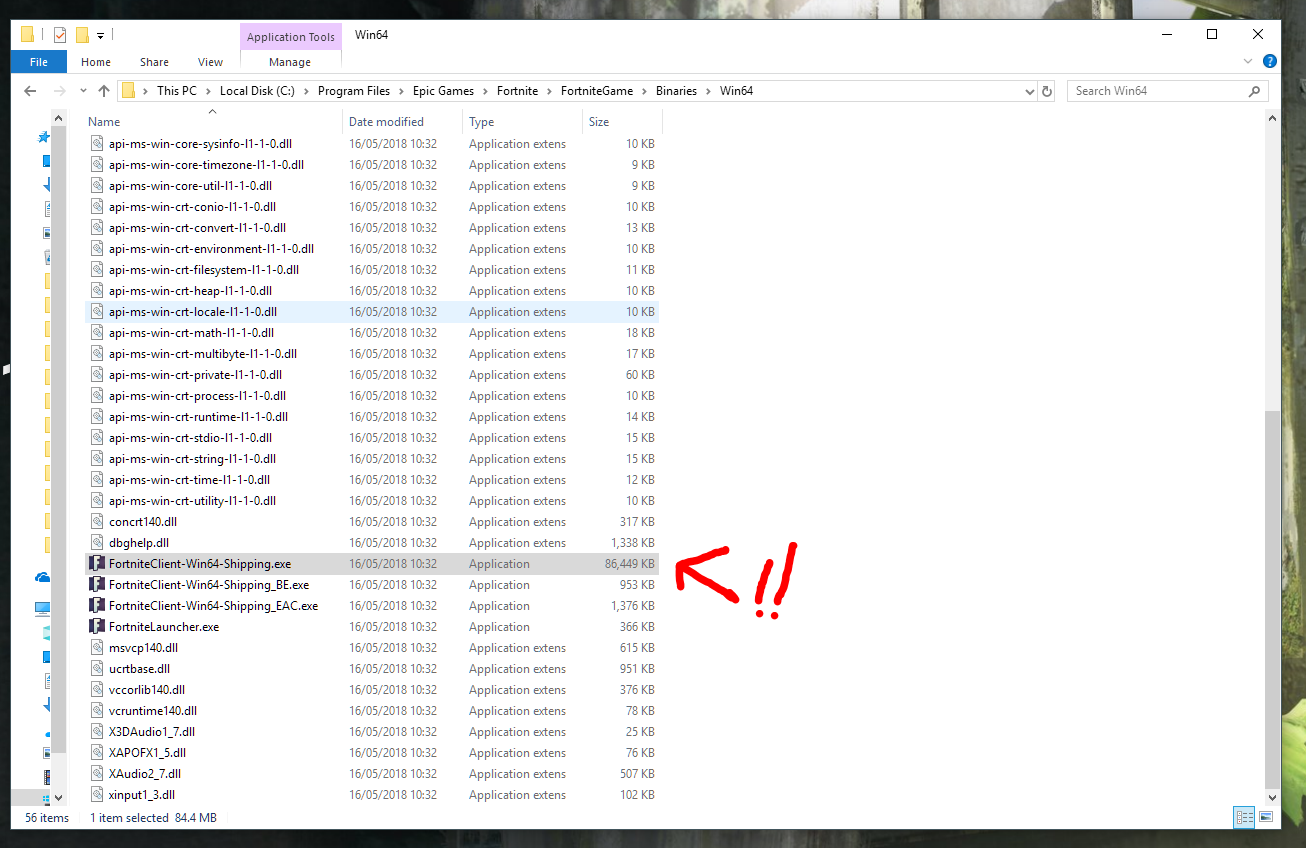Select the dbghelp.dll file icon
This screenshot has width=1306, height=848.
tap(97, 542)
